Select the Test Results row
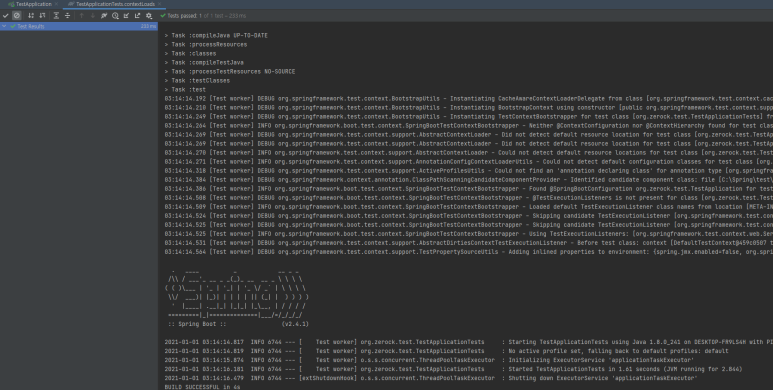 79,26
